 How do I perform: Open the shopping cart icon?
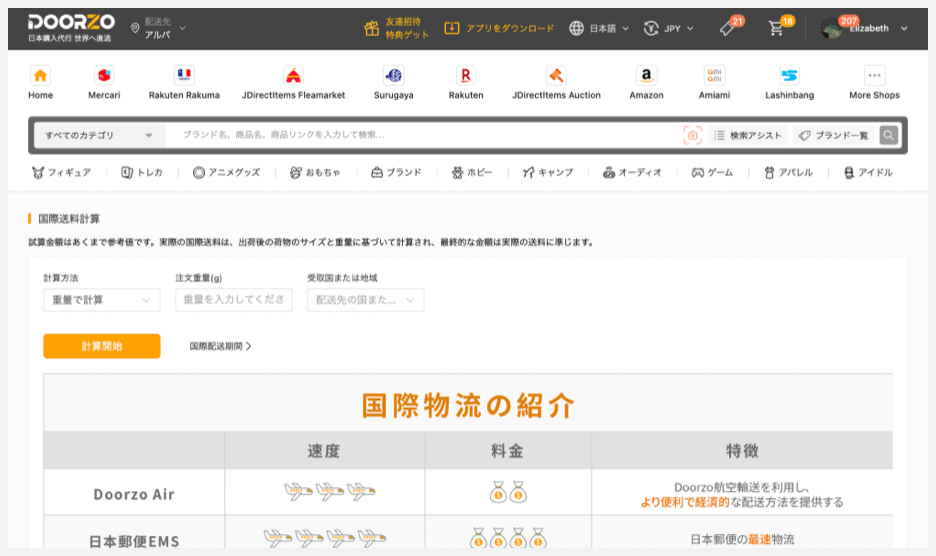click(x=776, y=29)
